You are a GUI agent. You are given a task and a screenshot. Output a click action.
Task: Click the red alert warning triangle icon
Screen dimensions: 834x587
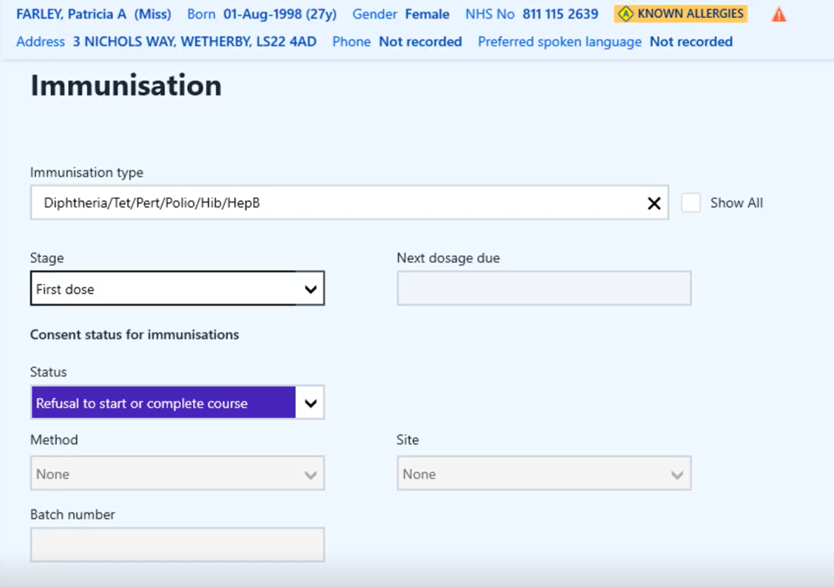pos(779,14)
